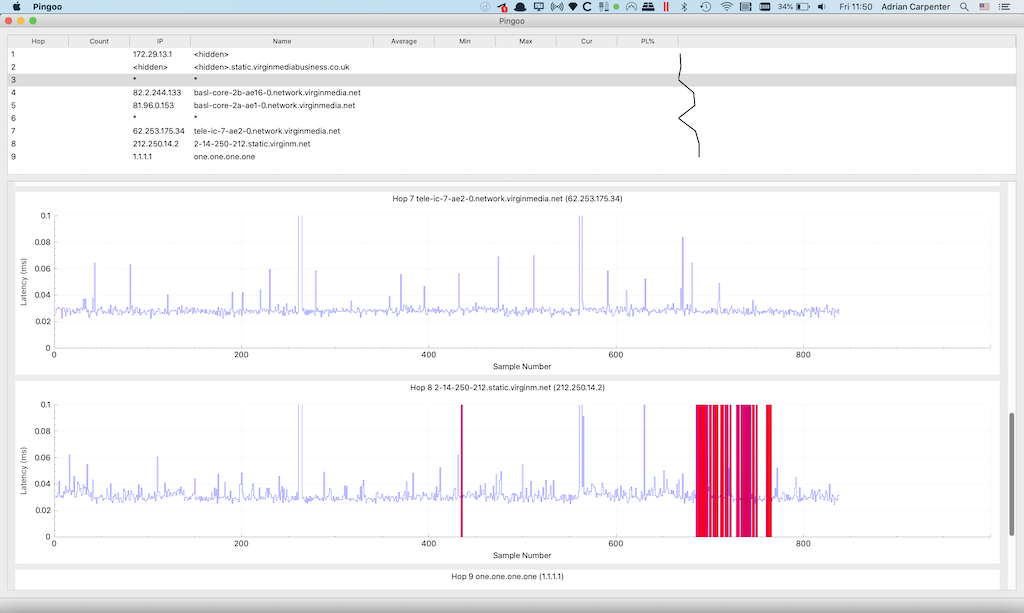This screenshot has height=613, width=1024.
Task: Select the 62.253.175.34 IP cell
Action: coord(159,131)
